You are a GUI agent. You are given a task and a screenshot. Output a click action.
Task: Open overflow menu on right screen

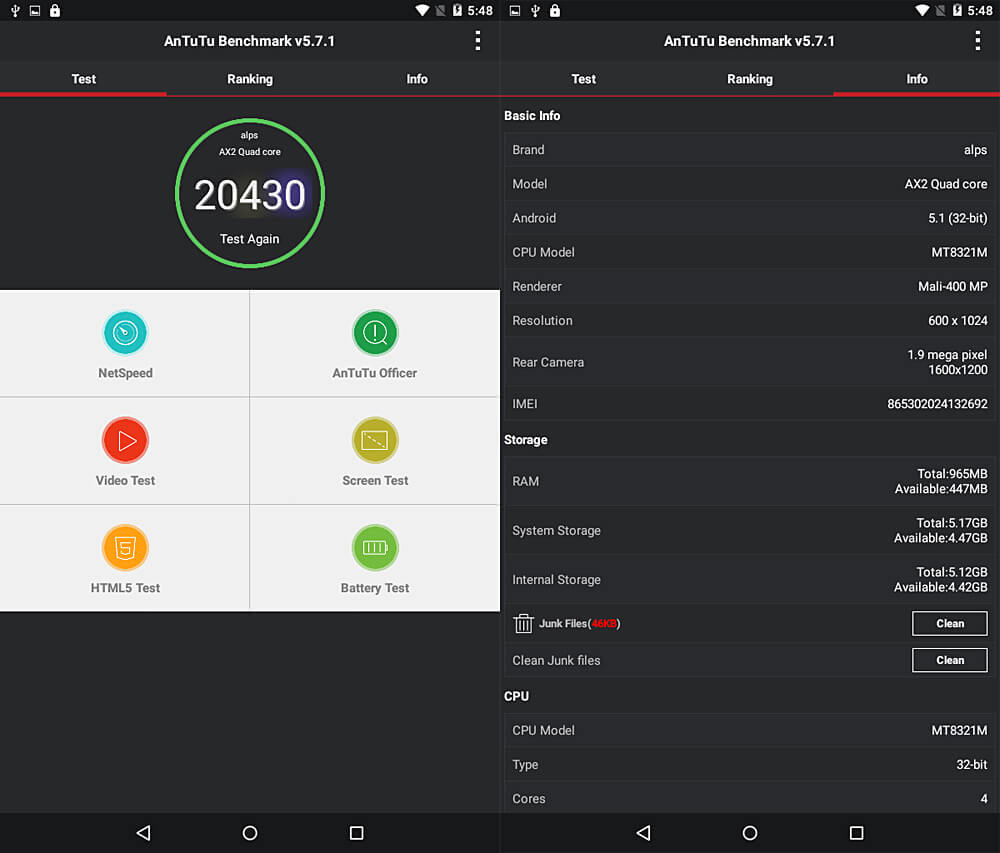click(x=978, y=41)
